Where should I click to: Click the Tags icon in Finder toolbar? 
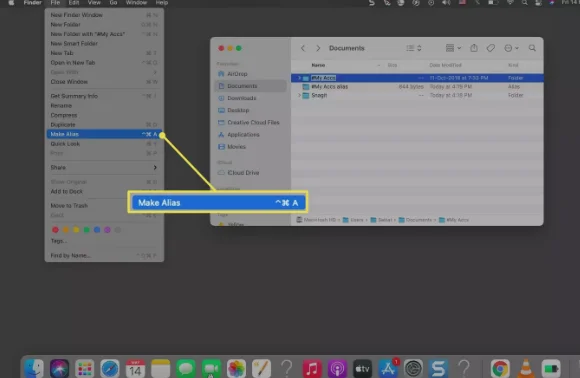tap(490, 48)
